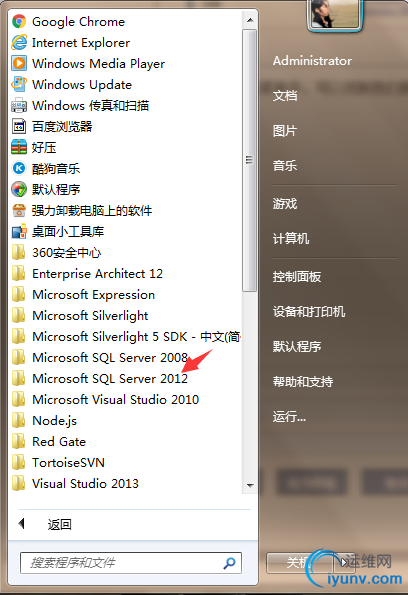Screen dimensions: 408x595
Task: Click Visual Studio 2013 folder icon
Action: point(19,483)
